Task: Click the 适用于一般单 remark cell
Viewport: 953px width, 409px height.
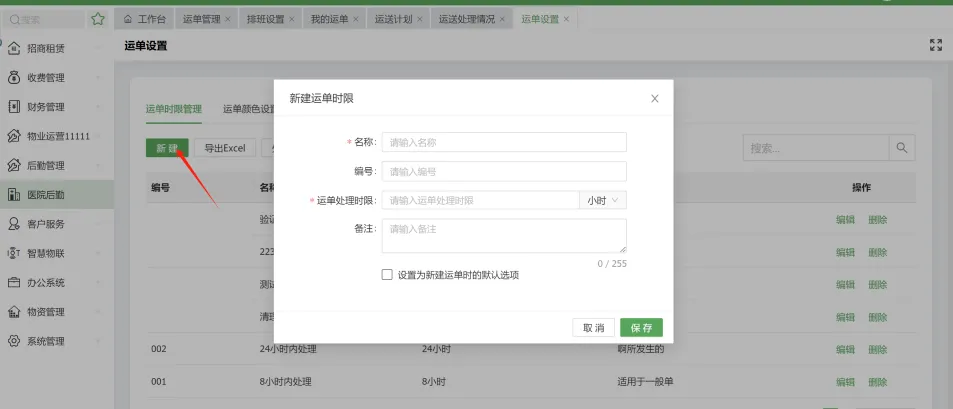Action: [x=645, y=382]
